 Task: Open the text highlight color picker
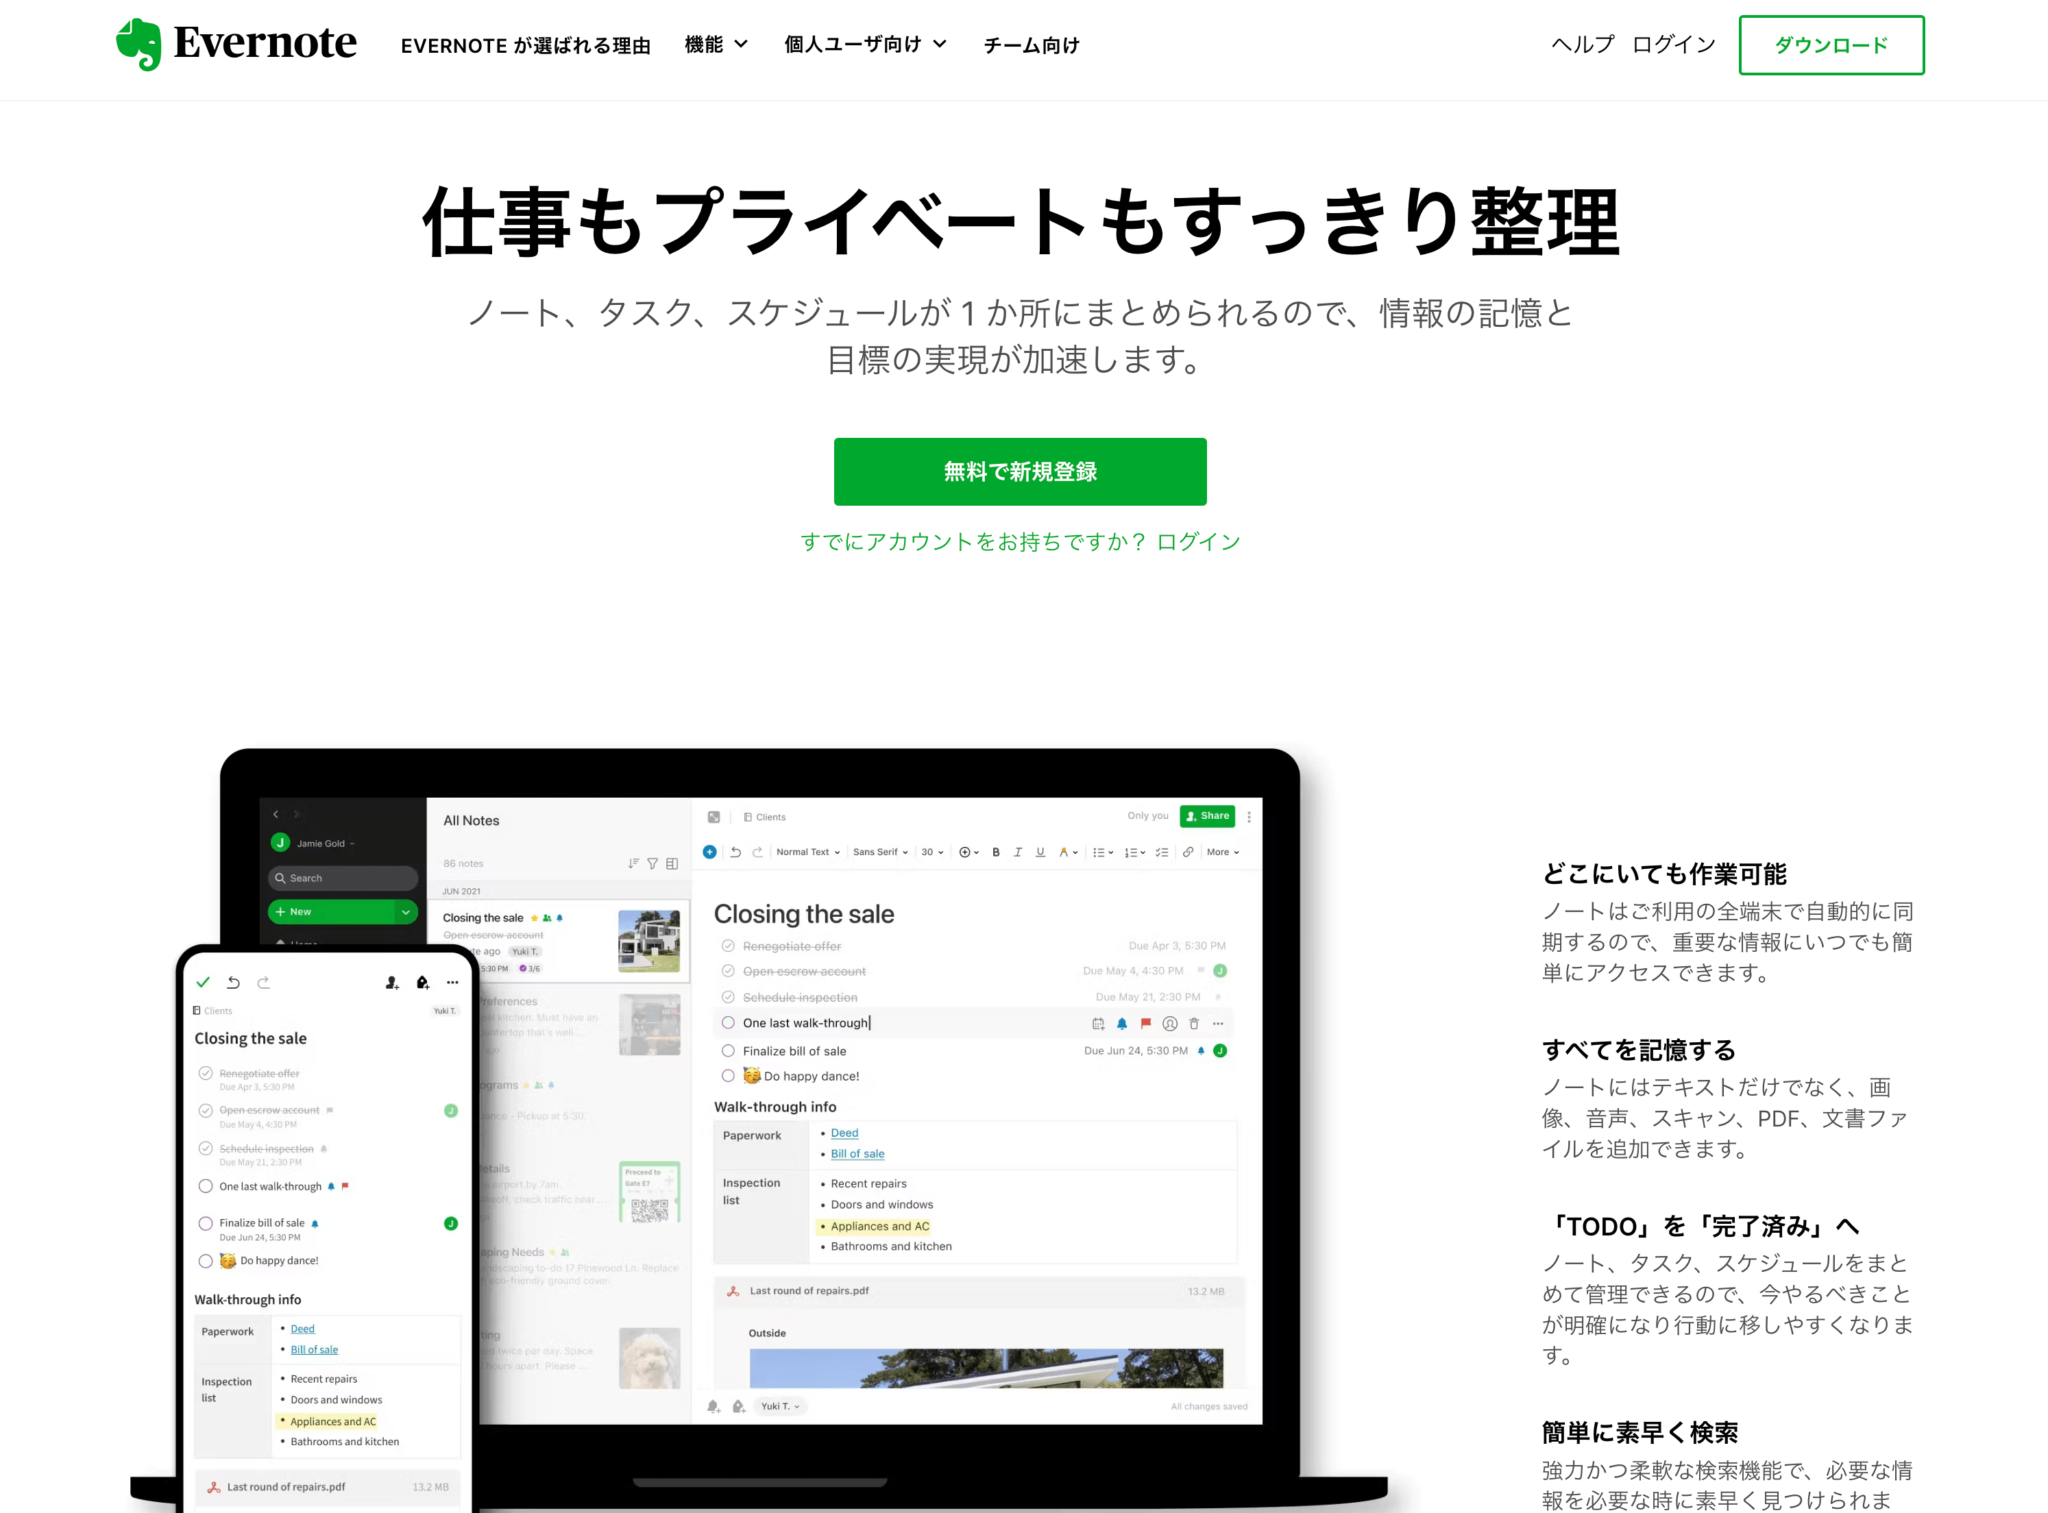tap(1068, 852)
